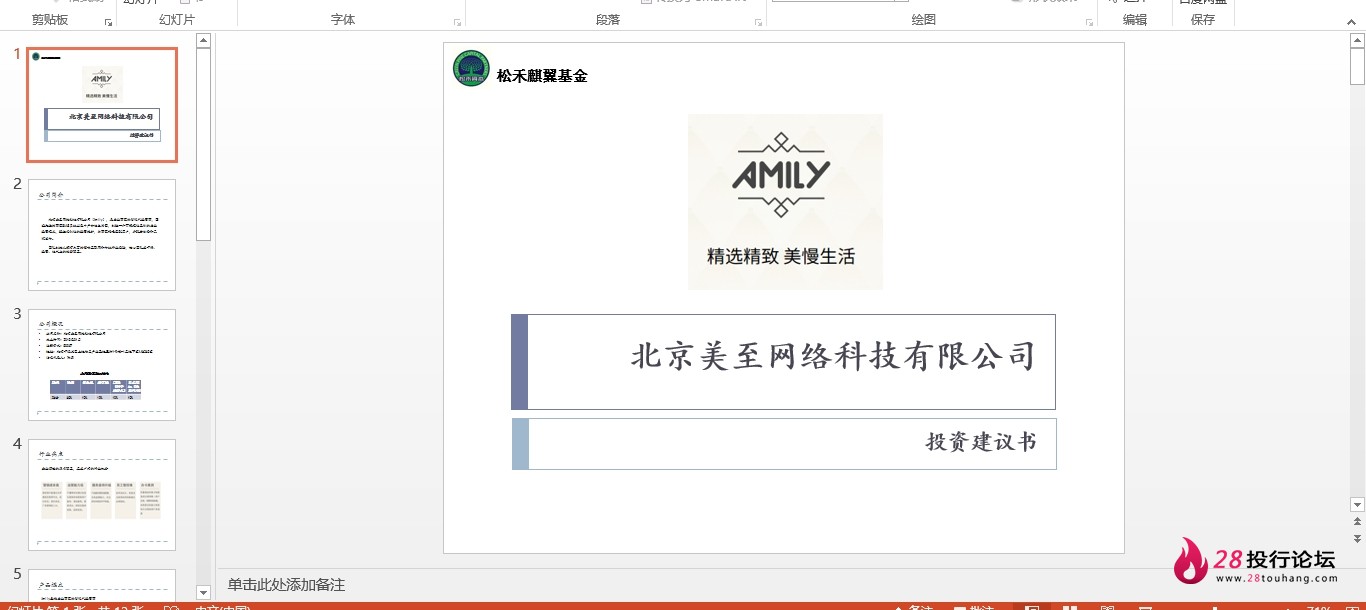Open the 剪贴板 (Clipboard) group dialog launcher
Image resolution: width=1366 pixels, height=610 pixels.
[x=108, y=21]
